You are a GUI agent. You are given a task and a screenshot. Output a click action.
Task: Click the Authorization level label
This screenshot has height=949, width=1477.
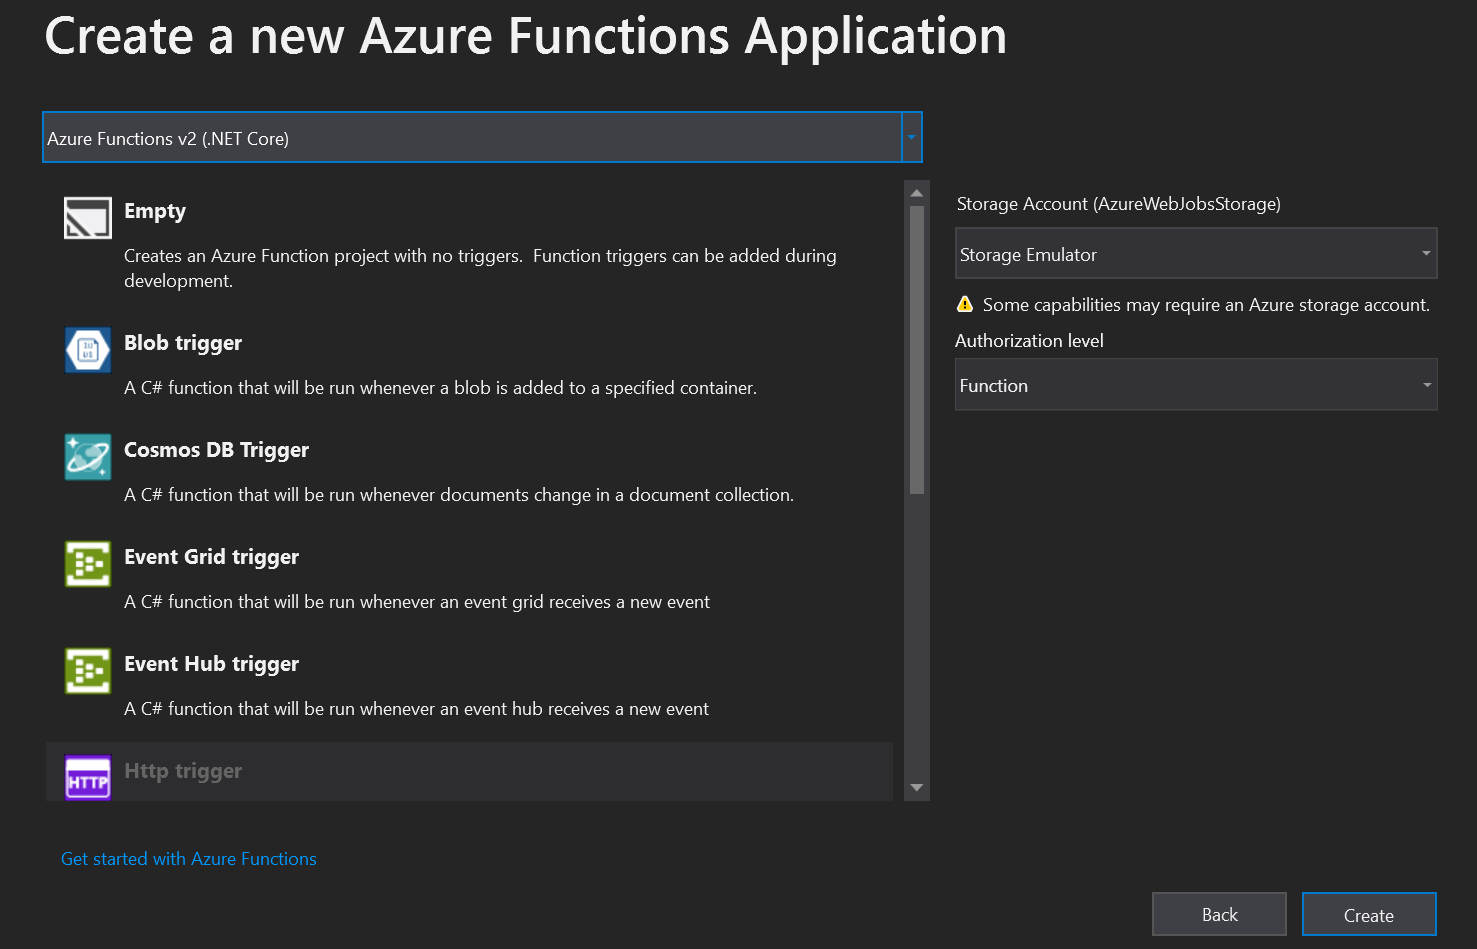tap(1029, 341)
